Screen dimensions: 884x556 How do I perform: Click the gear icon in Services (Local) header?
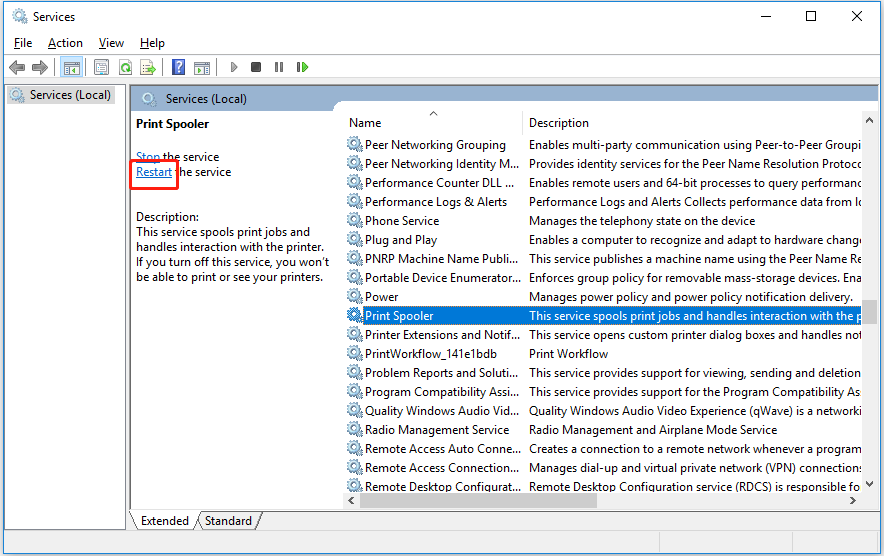click(x=149, y=99)
